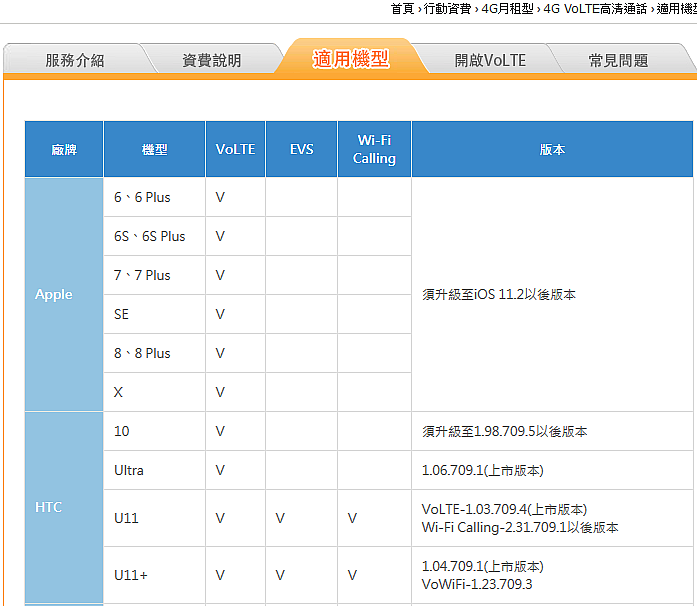Switch to the 資費說明 tab
This screenshot has width=697, height=606.
[x=212, y=60]
